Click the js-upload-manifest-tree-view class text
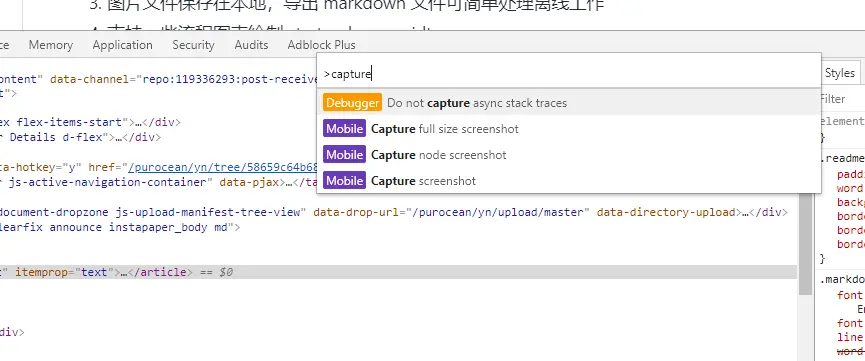 [207, 212]
